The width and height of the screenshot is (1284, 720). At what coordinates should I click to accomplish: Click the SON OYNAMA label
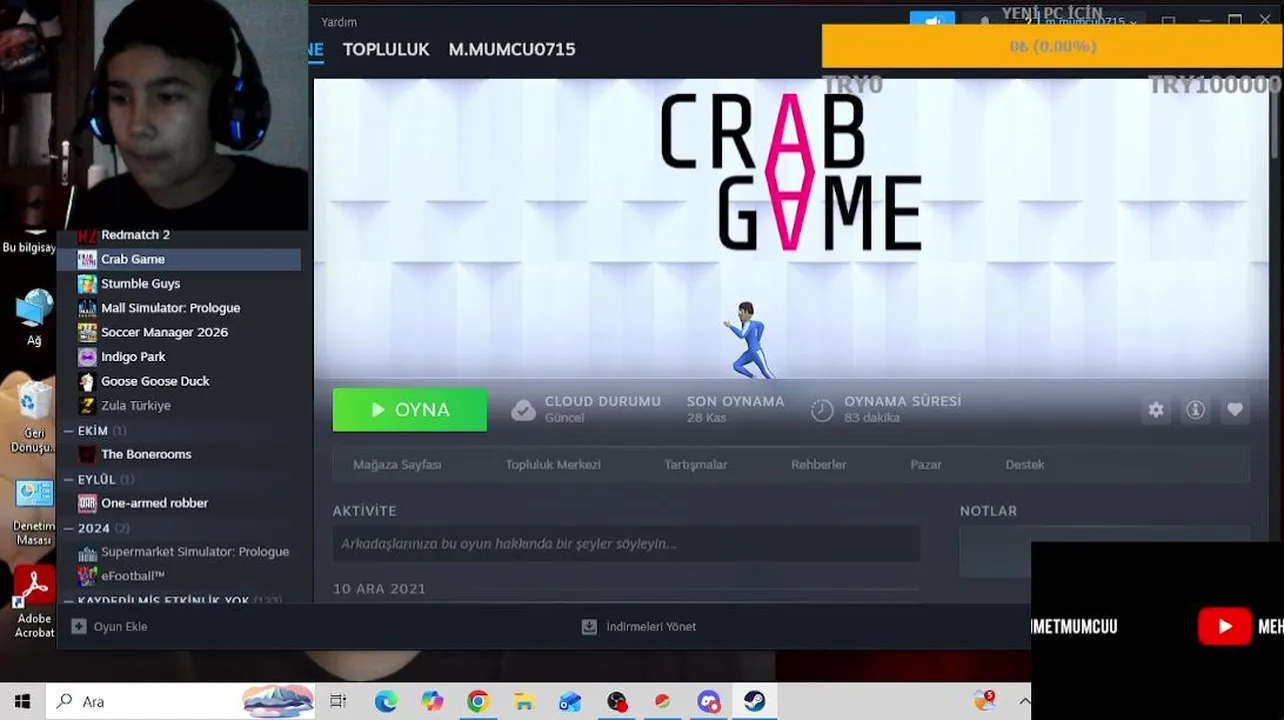pyautogui.click(x=735, y=401)
